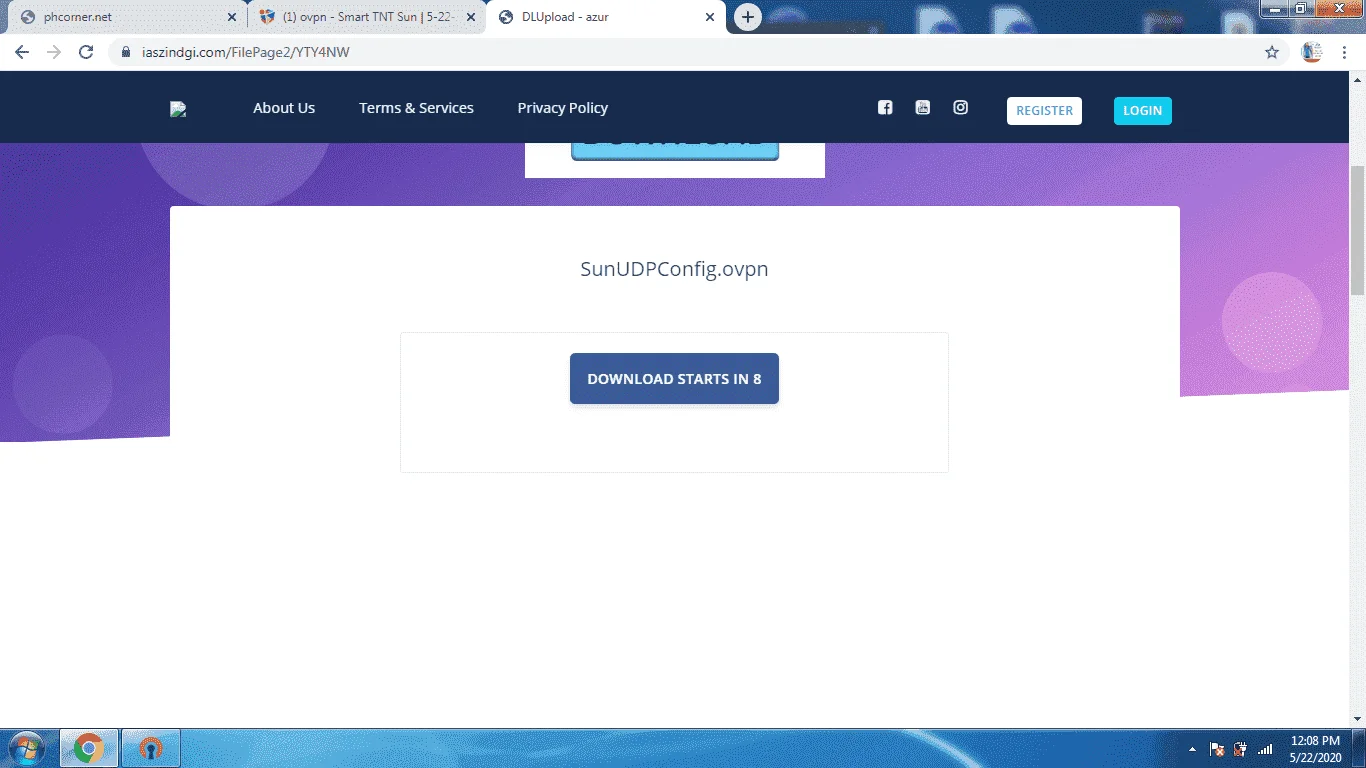The height and width of the screenshot is (768, 1366).
Task: Bookmark this page with the star icon
Action: click(x=1272, y=52)
